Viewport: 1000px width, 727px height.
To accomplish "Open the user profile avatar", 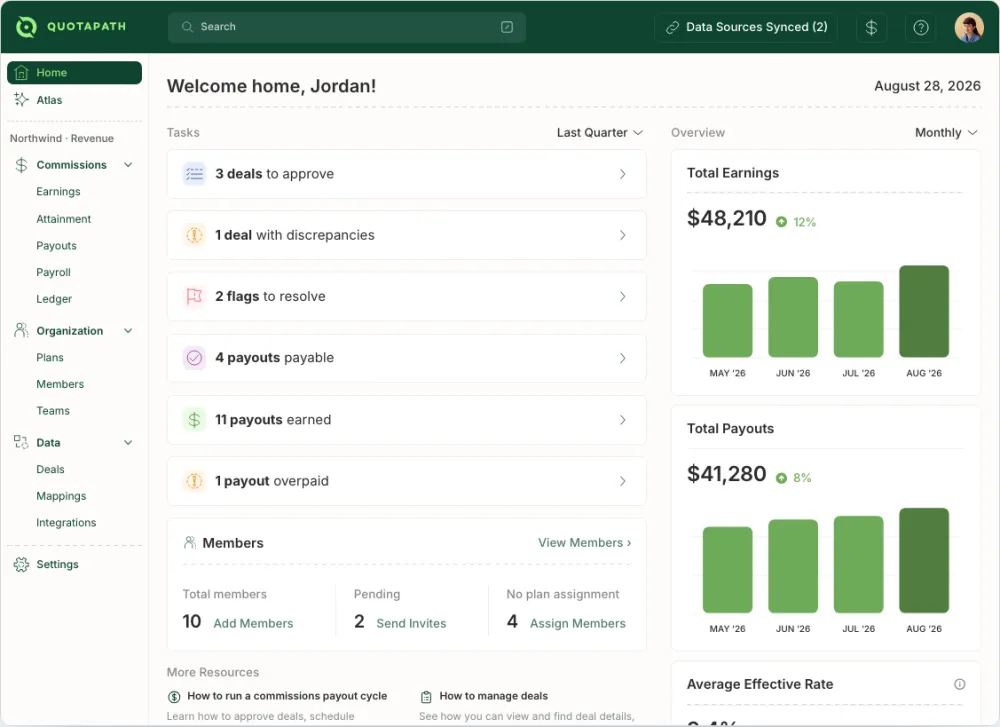I will pyautogui.click(x=969, y=27).
